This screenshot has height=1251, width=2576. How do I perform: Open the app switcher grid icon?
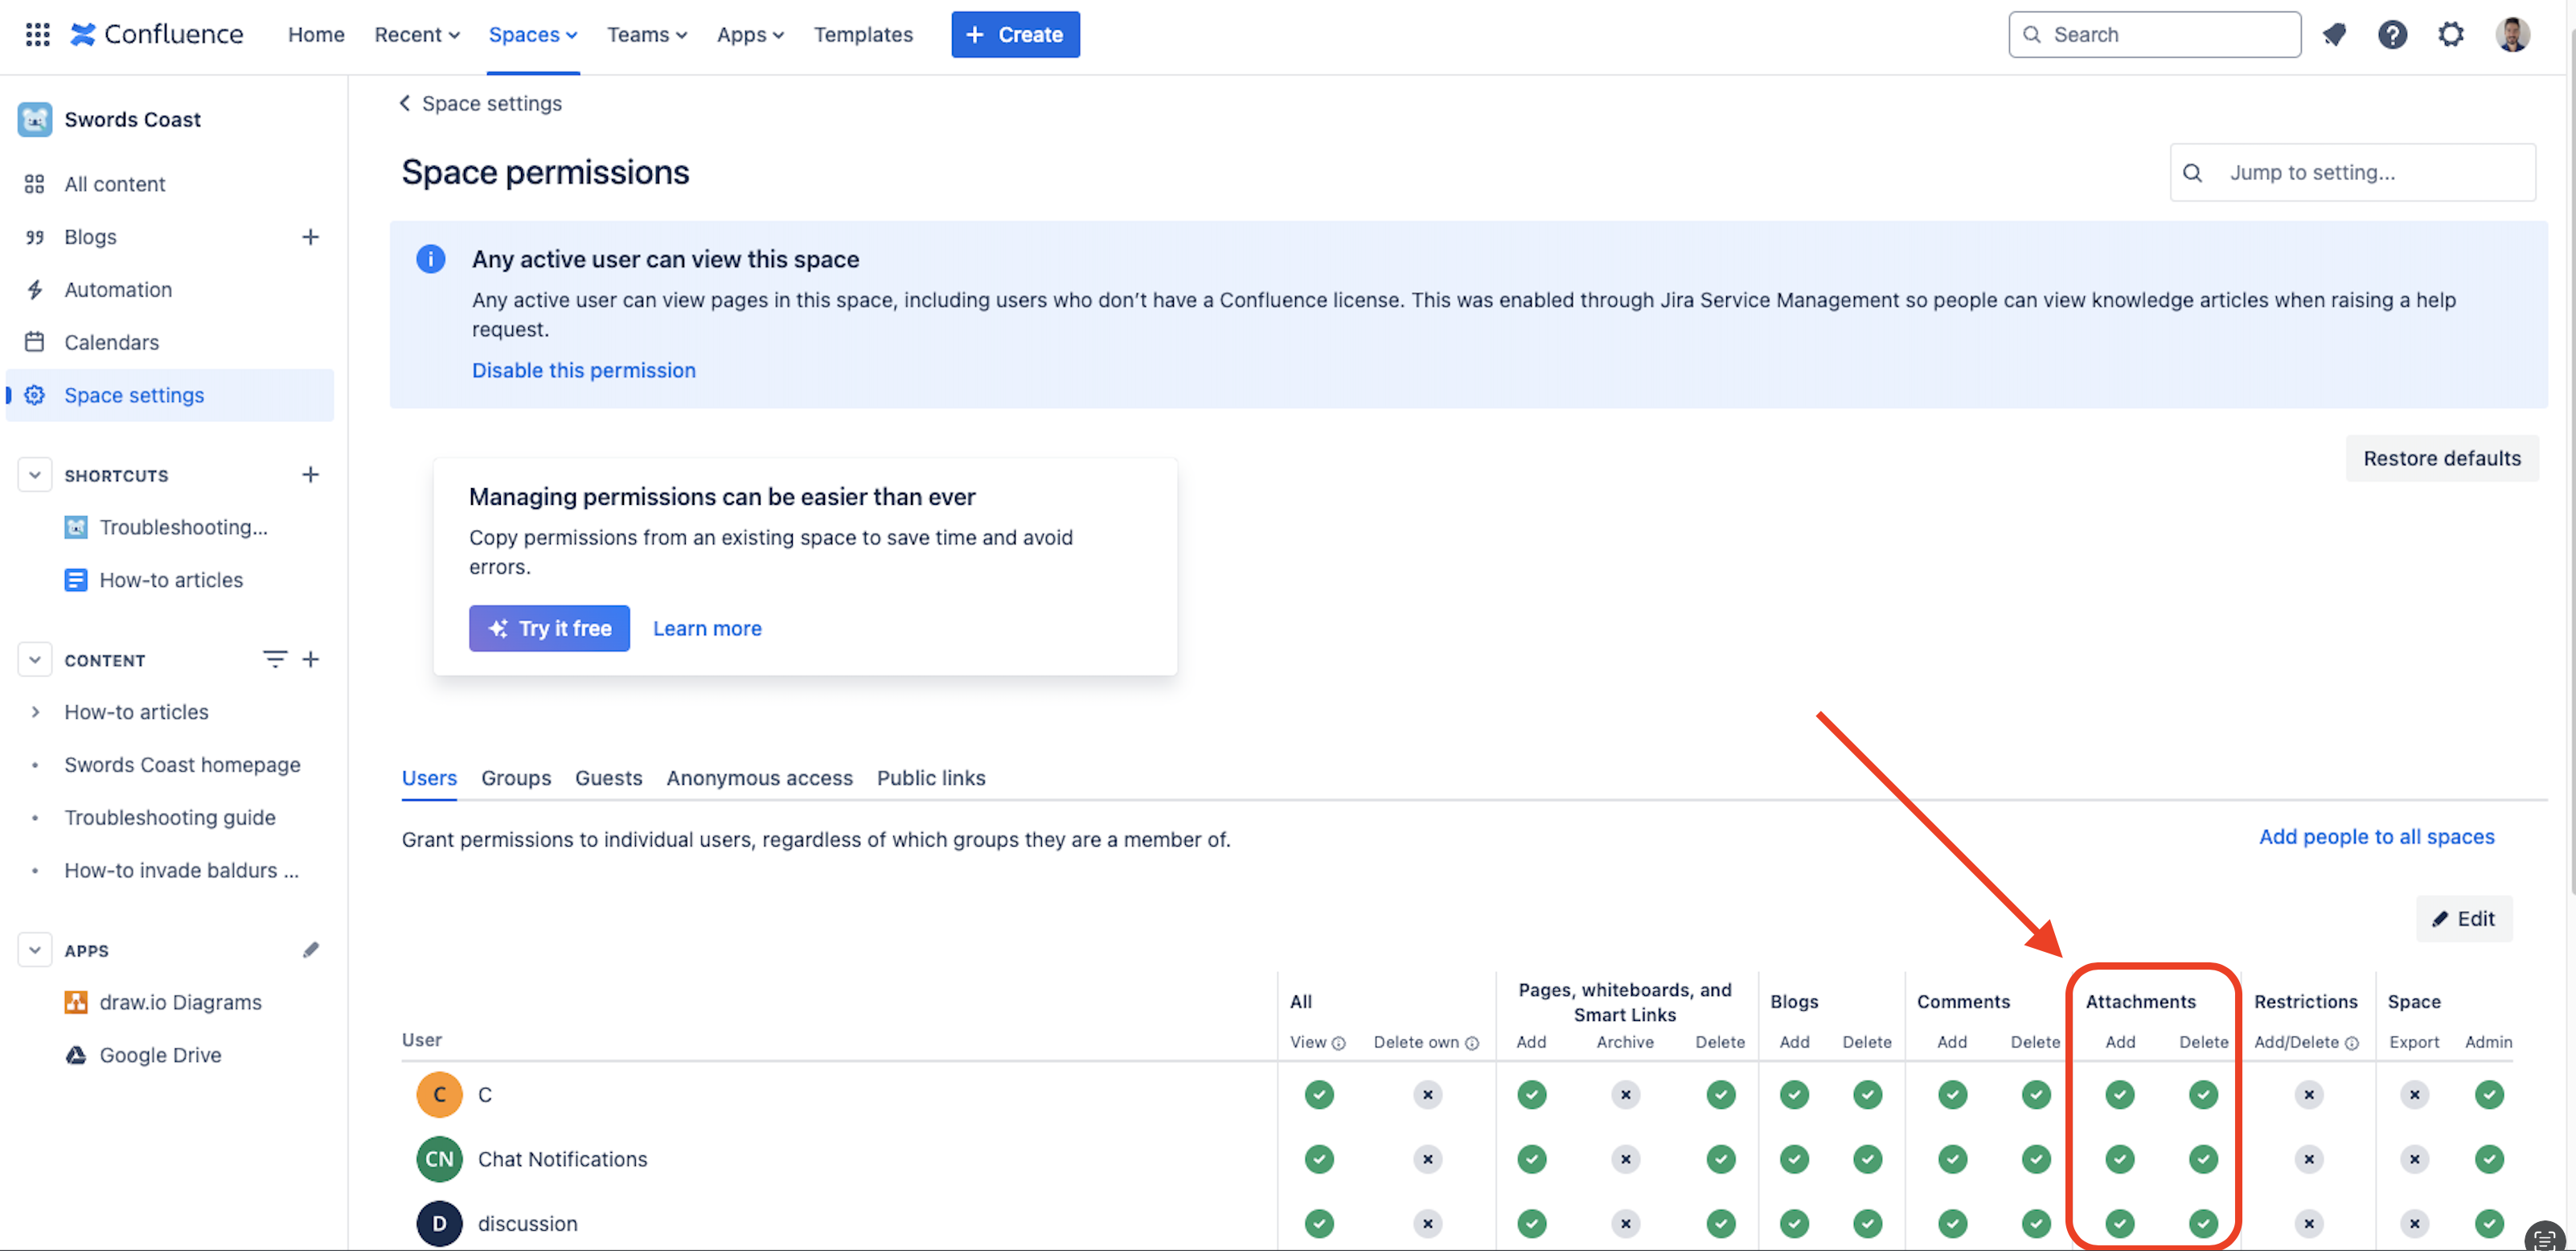pos(37,34)
